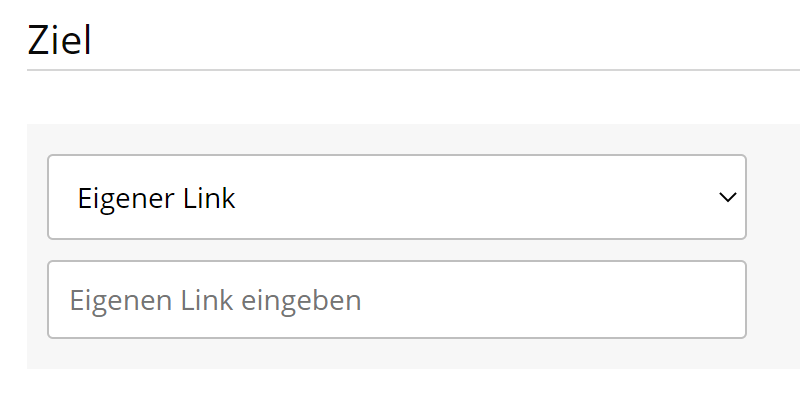Click the gray panel below Ziel
800x394 pixels.
[x=413, y=246]
